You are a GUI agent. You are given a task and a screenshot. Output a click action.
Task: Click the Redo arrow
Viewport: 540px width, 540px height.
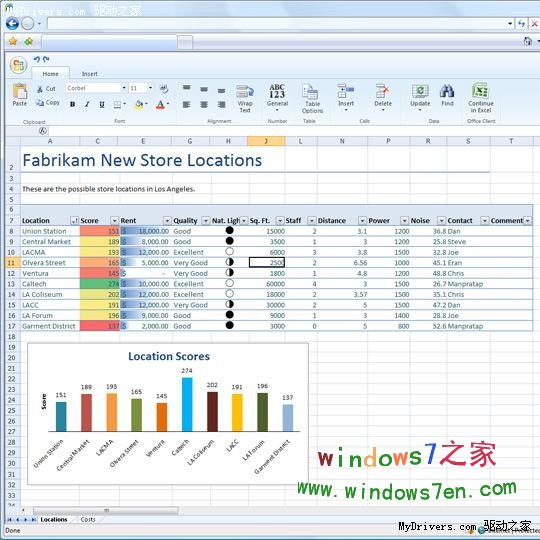tap(46, 59)
